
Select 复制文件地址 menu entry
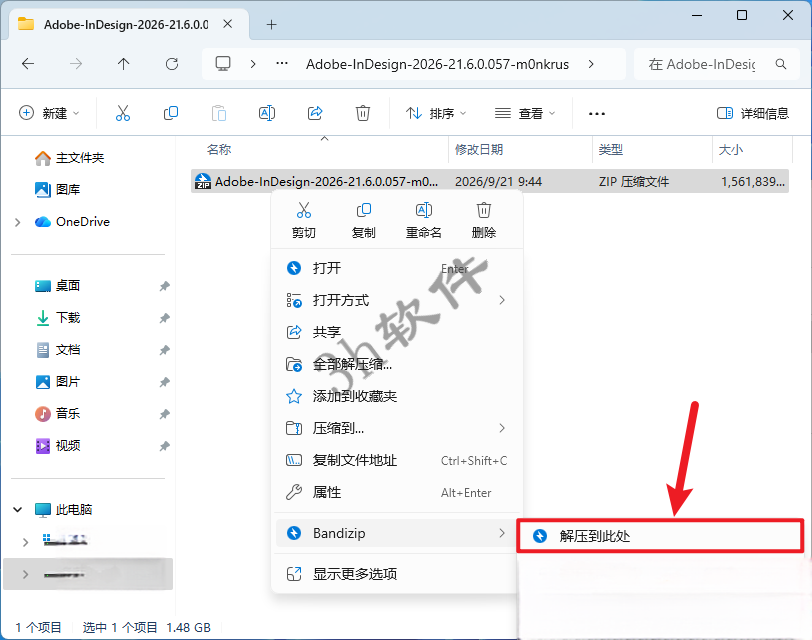(x=397, y=460)
